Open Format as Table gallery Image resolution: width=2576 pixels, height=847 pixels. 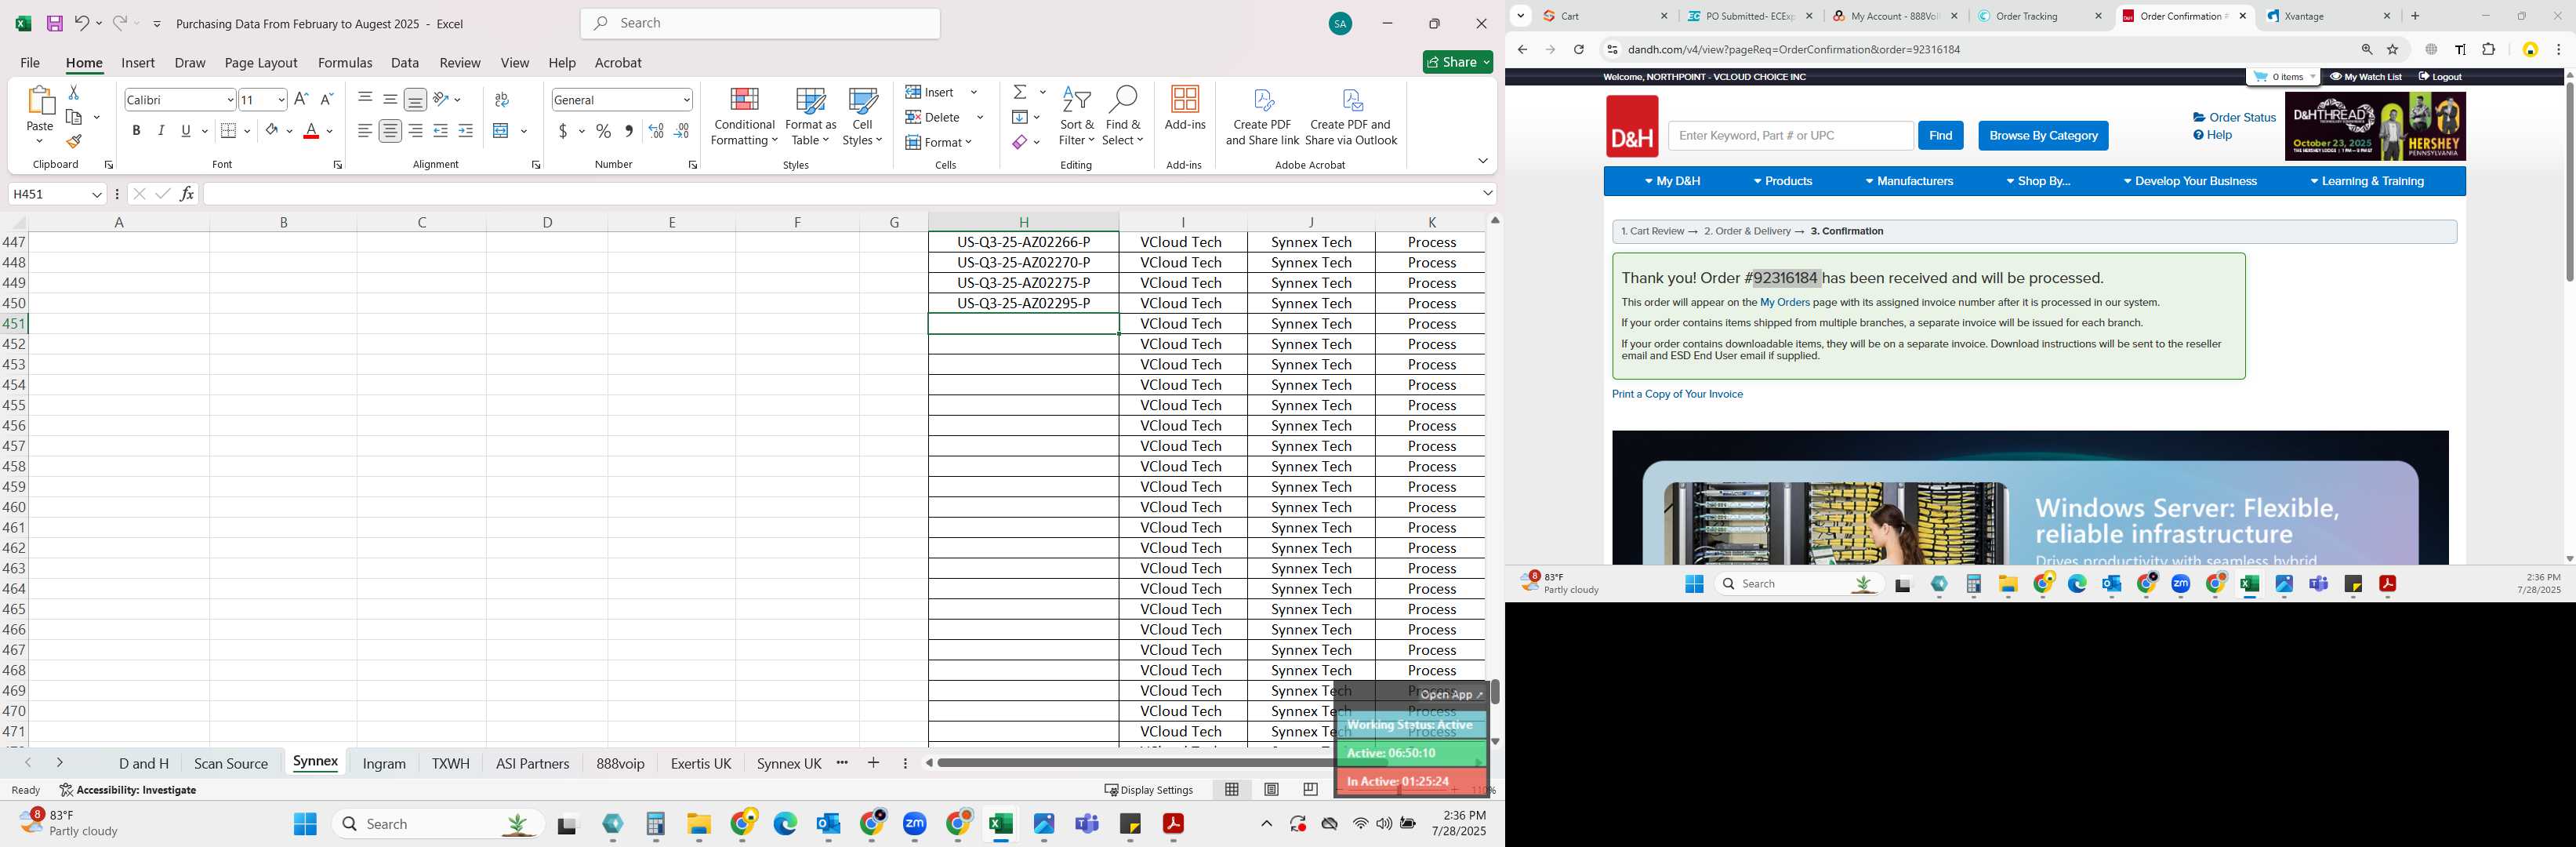click(x=811, y=117)
